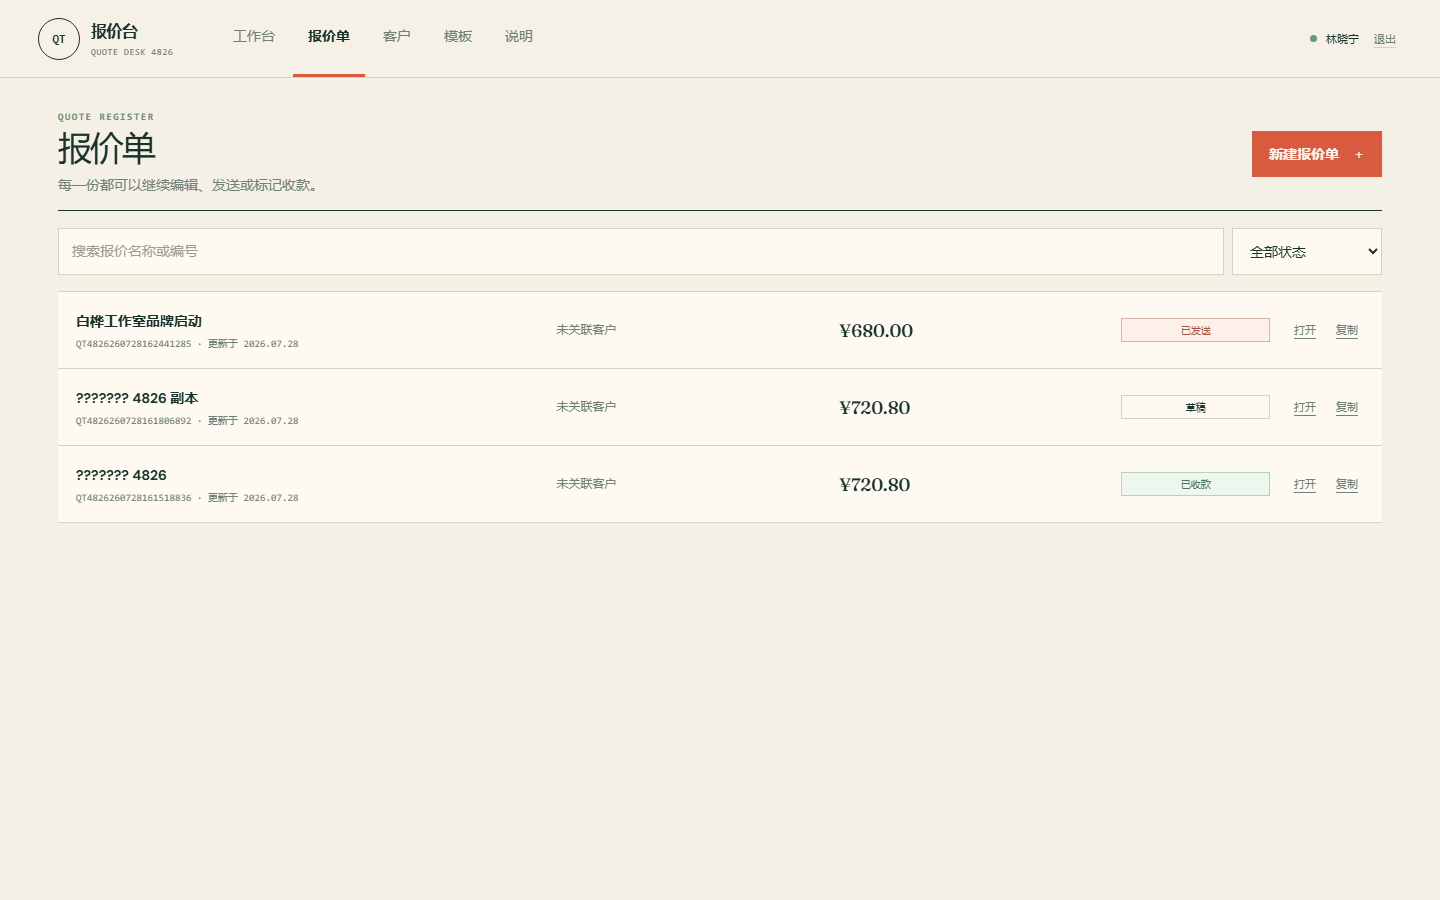Click 打开 on the 已收款 quote row
This screenshot has height=900, width=1440.
point(1305,484)
